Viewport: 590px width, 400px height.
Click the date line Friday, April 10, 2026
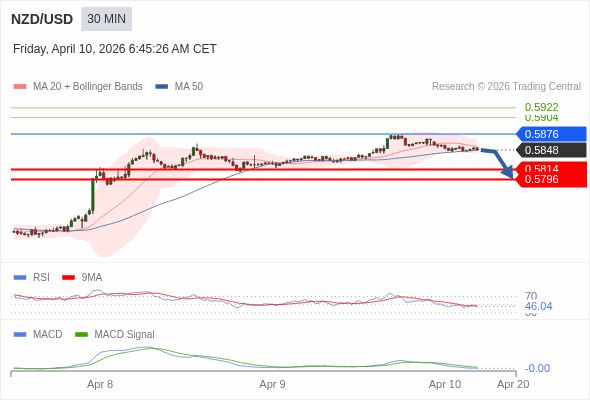(115, 49)
